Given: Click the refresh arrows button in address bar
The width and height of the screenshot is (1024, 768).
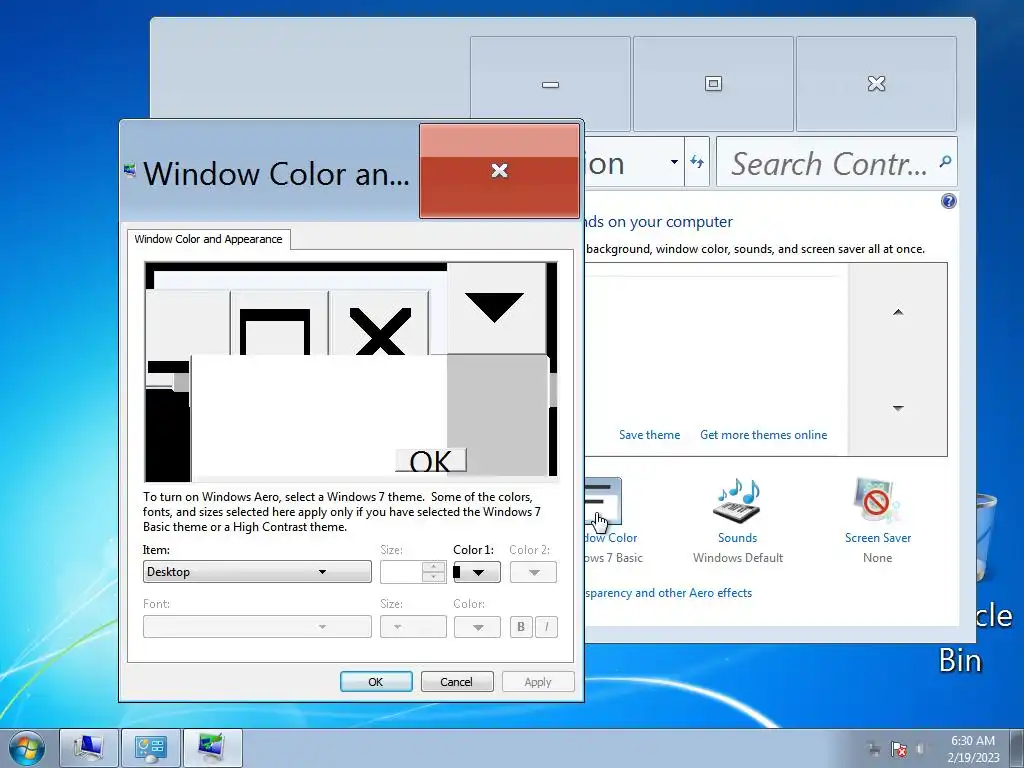Looking at the screenshot, I should [x=697, y=161].
